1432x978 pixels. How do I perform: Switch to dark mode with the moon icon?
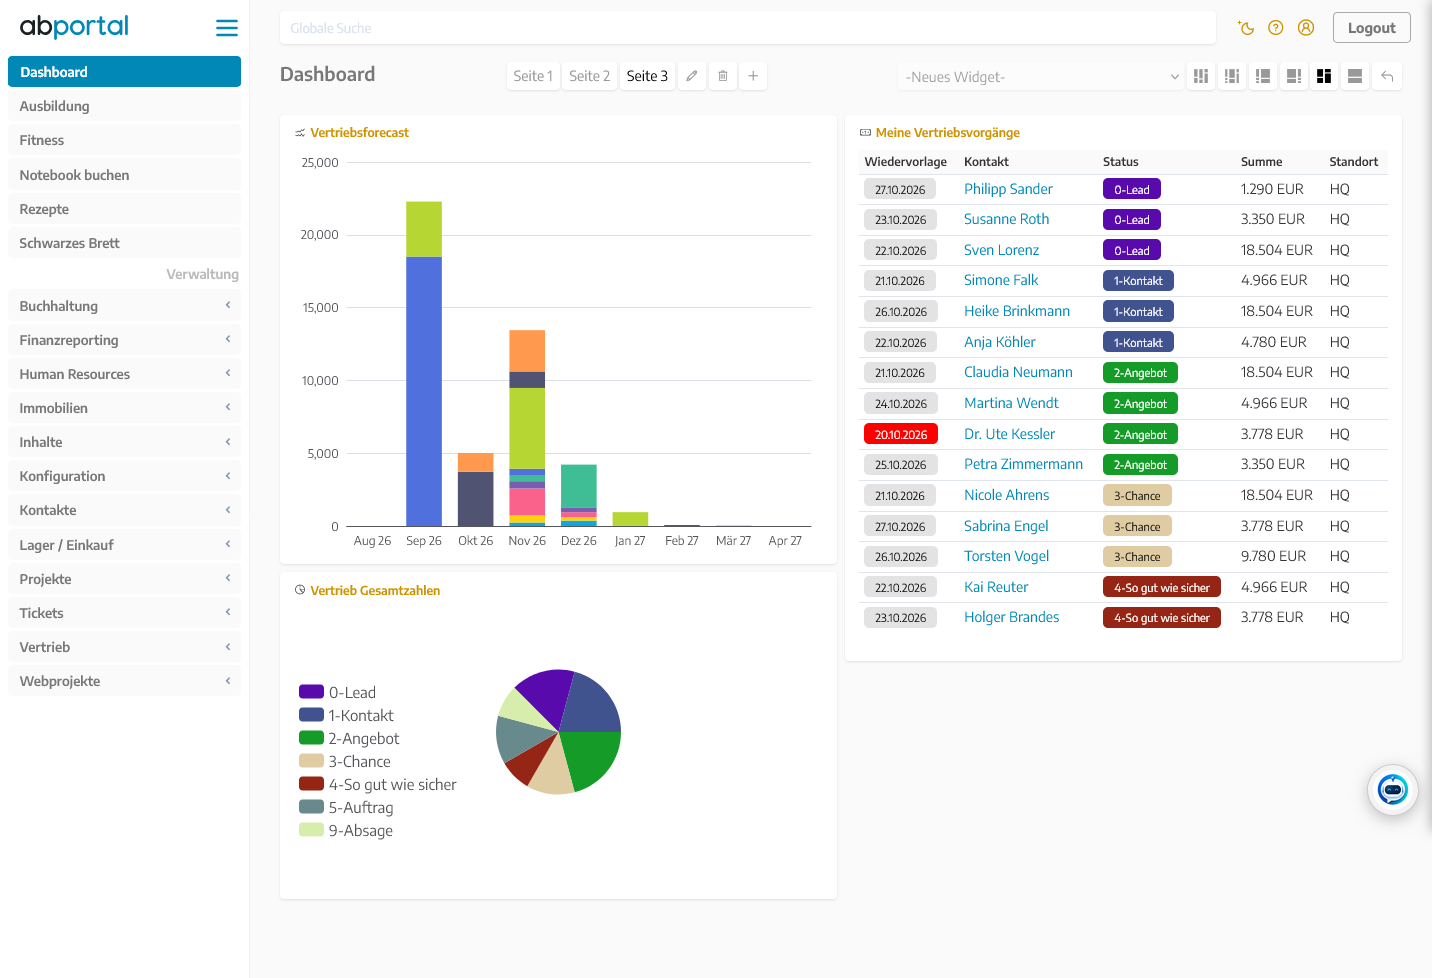(1246, 28)
